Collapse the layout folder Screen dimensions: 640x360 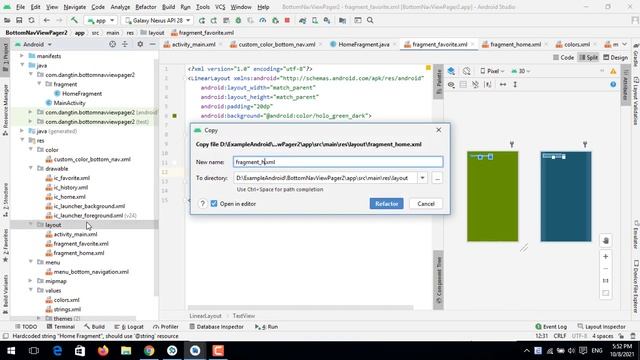(31, 224)
